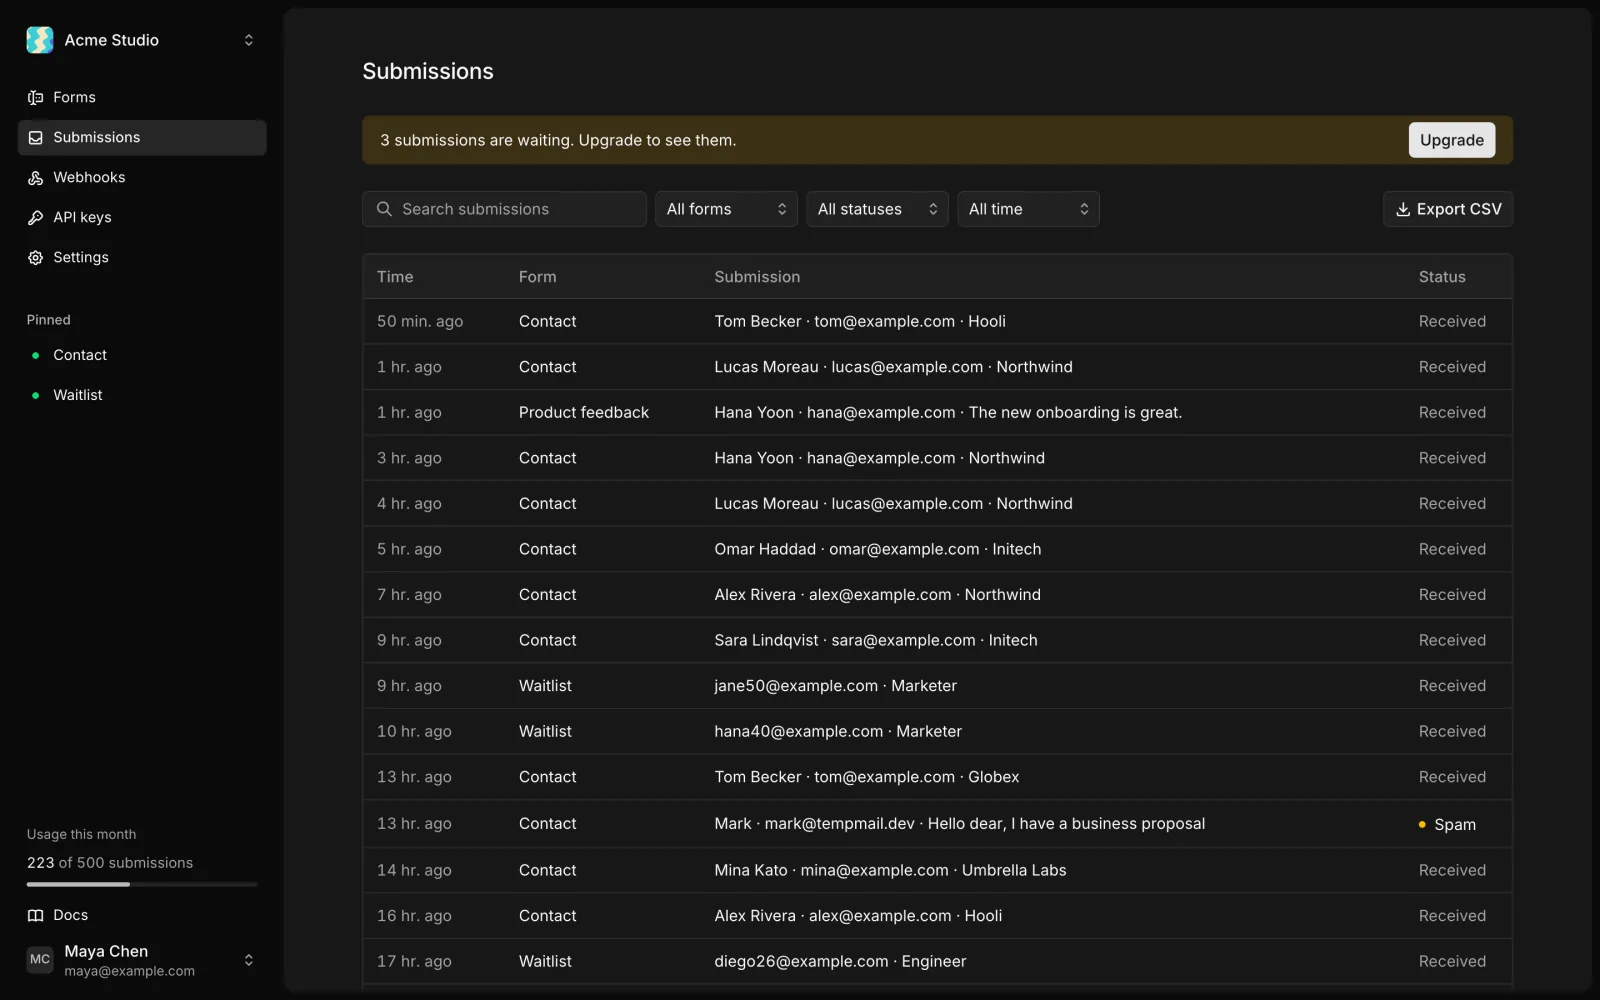The height and width of the screenshot is (1000, 1600).
Task: Click the download icon on Export CSV
Action: pos(1403,209)
